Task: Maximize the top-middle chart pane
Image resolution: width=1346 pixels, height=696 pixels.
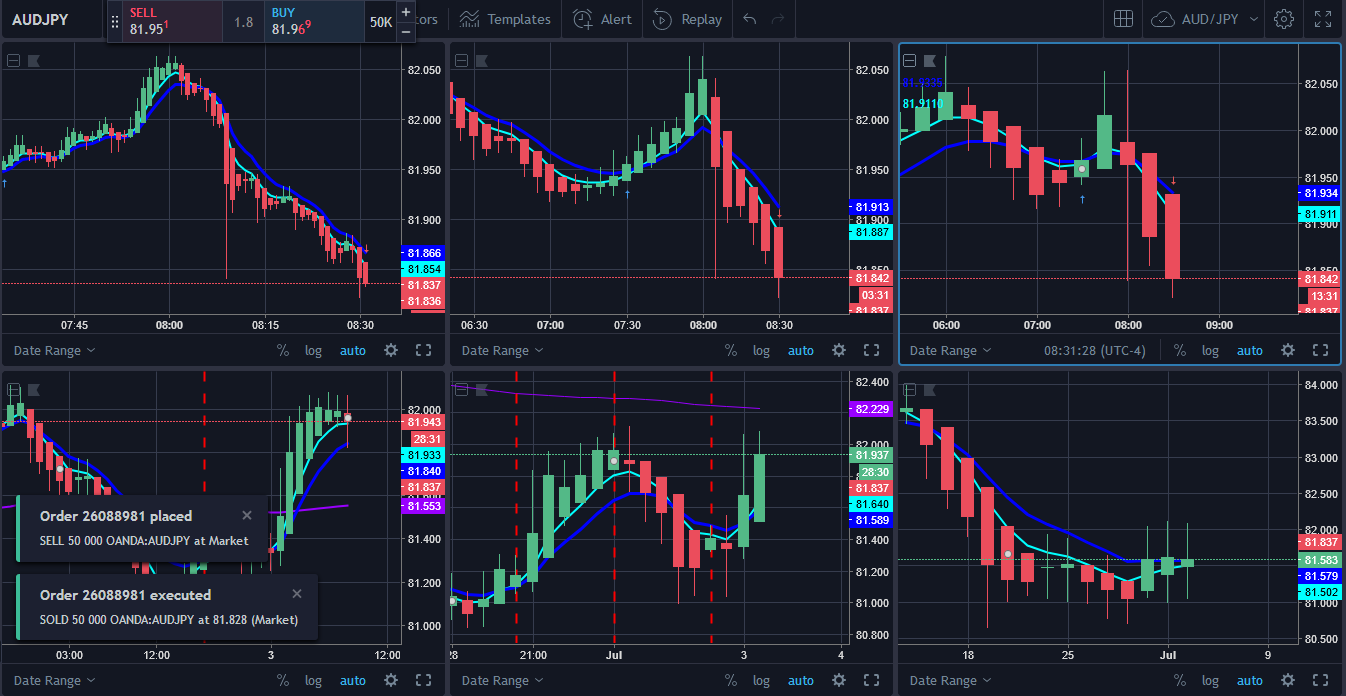Action: point(871,350)
